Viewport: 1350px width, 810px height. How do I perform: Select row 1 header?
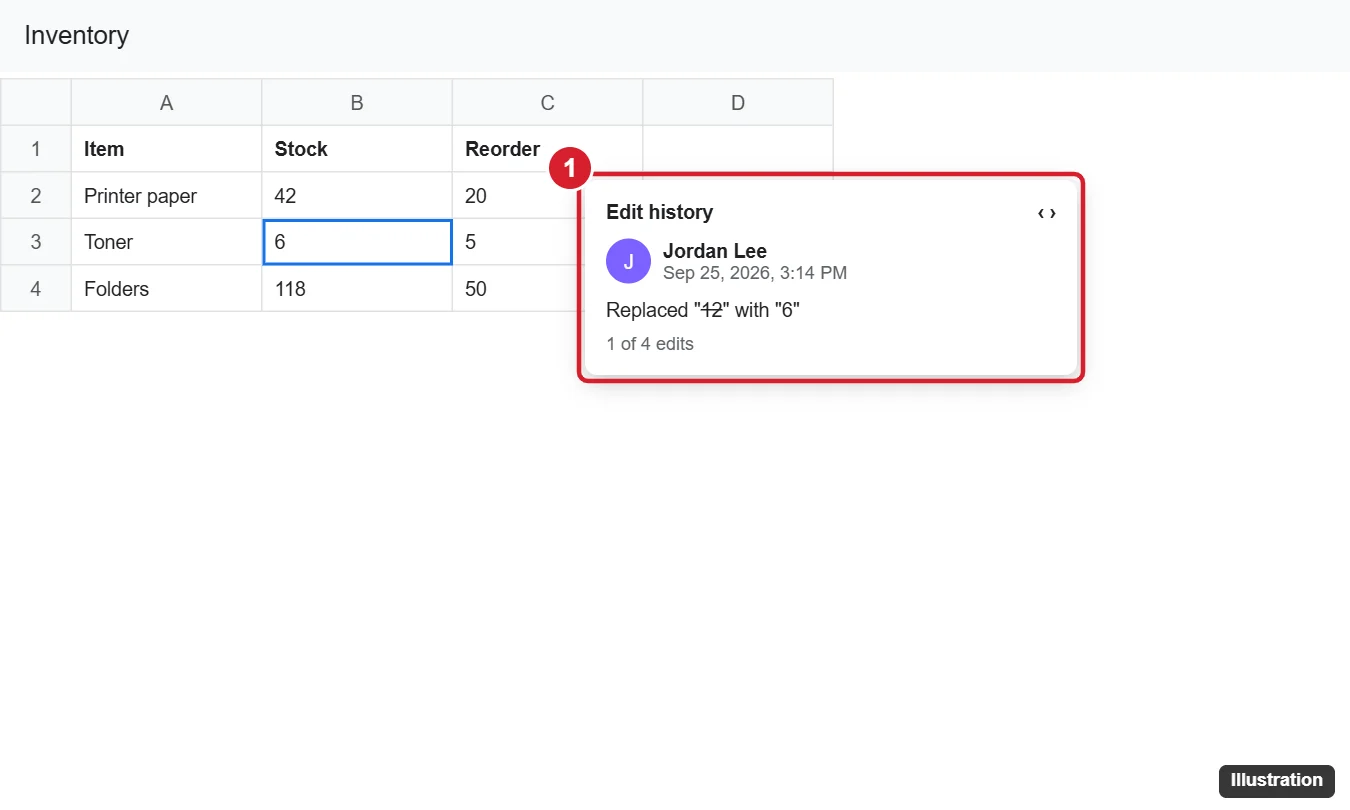(36, 149)
